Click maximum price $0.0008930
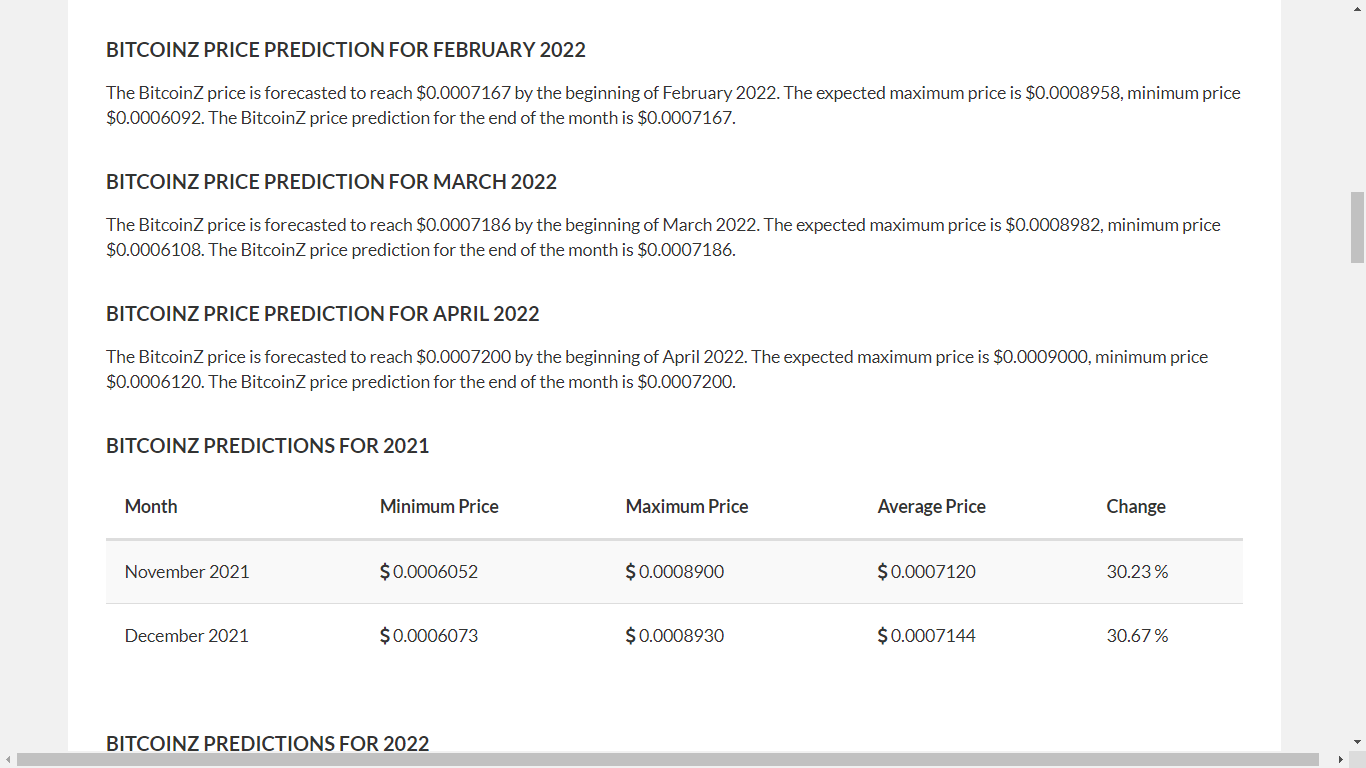 pyautogui.click(x=675, y=636)
